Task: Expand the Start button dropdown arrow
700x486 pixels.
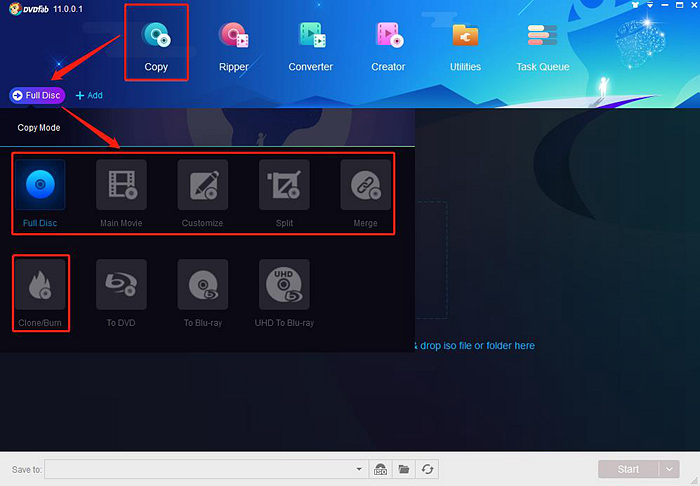Action: 669,469
